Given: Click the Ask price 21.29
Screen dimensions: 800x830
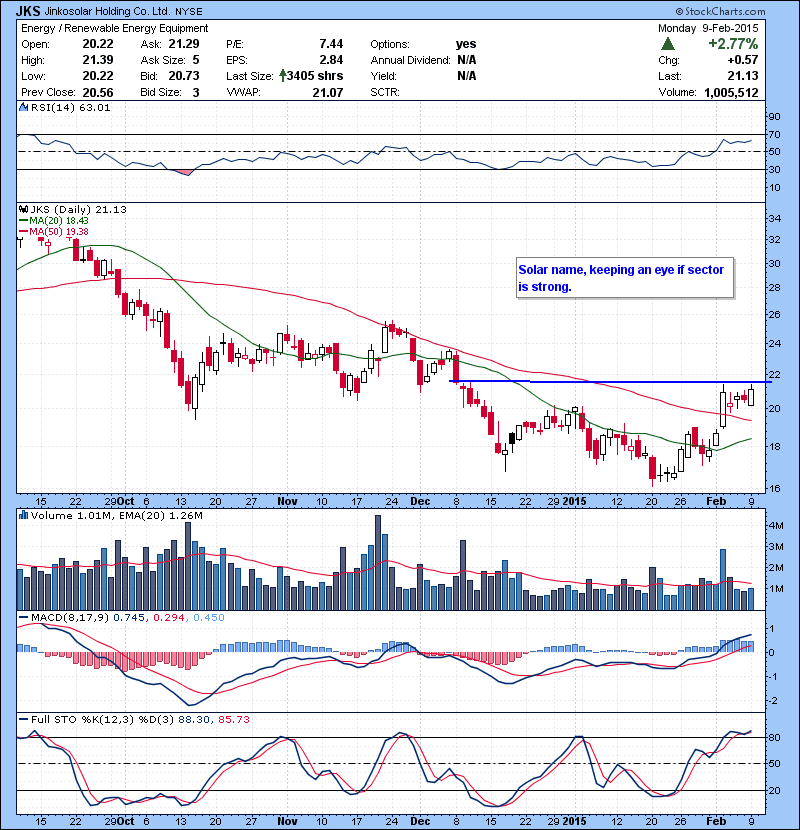Looking at the screenshot, I should pyautogui.click(x=184, y=44).
